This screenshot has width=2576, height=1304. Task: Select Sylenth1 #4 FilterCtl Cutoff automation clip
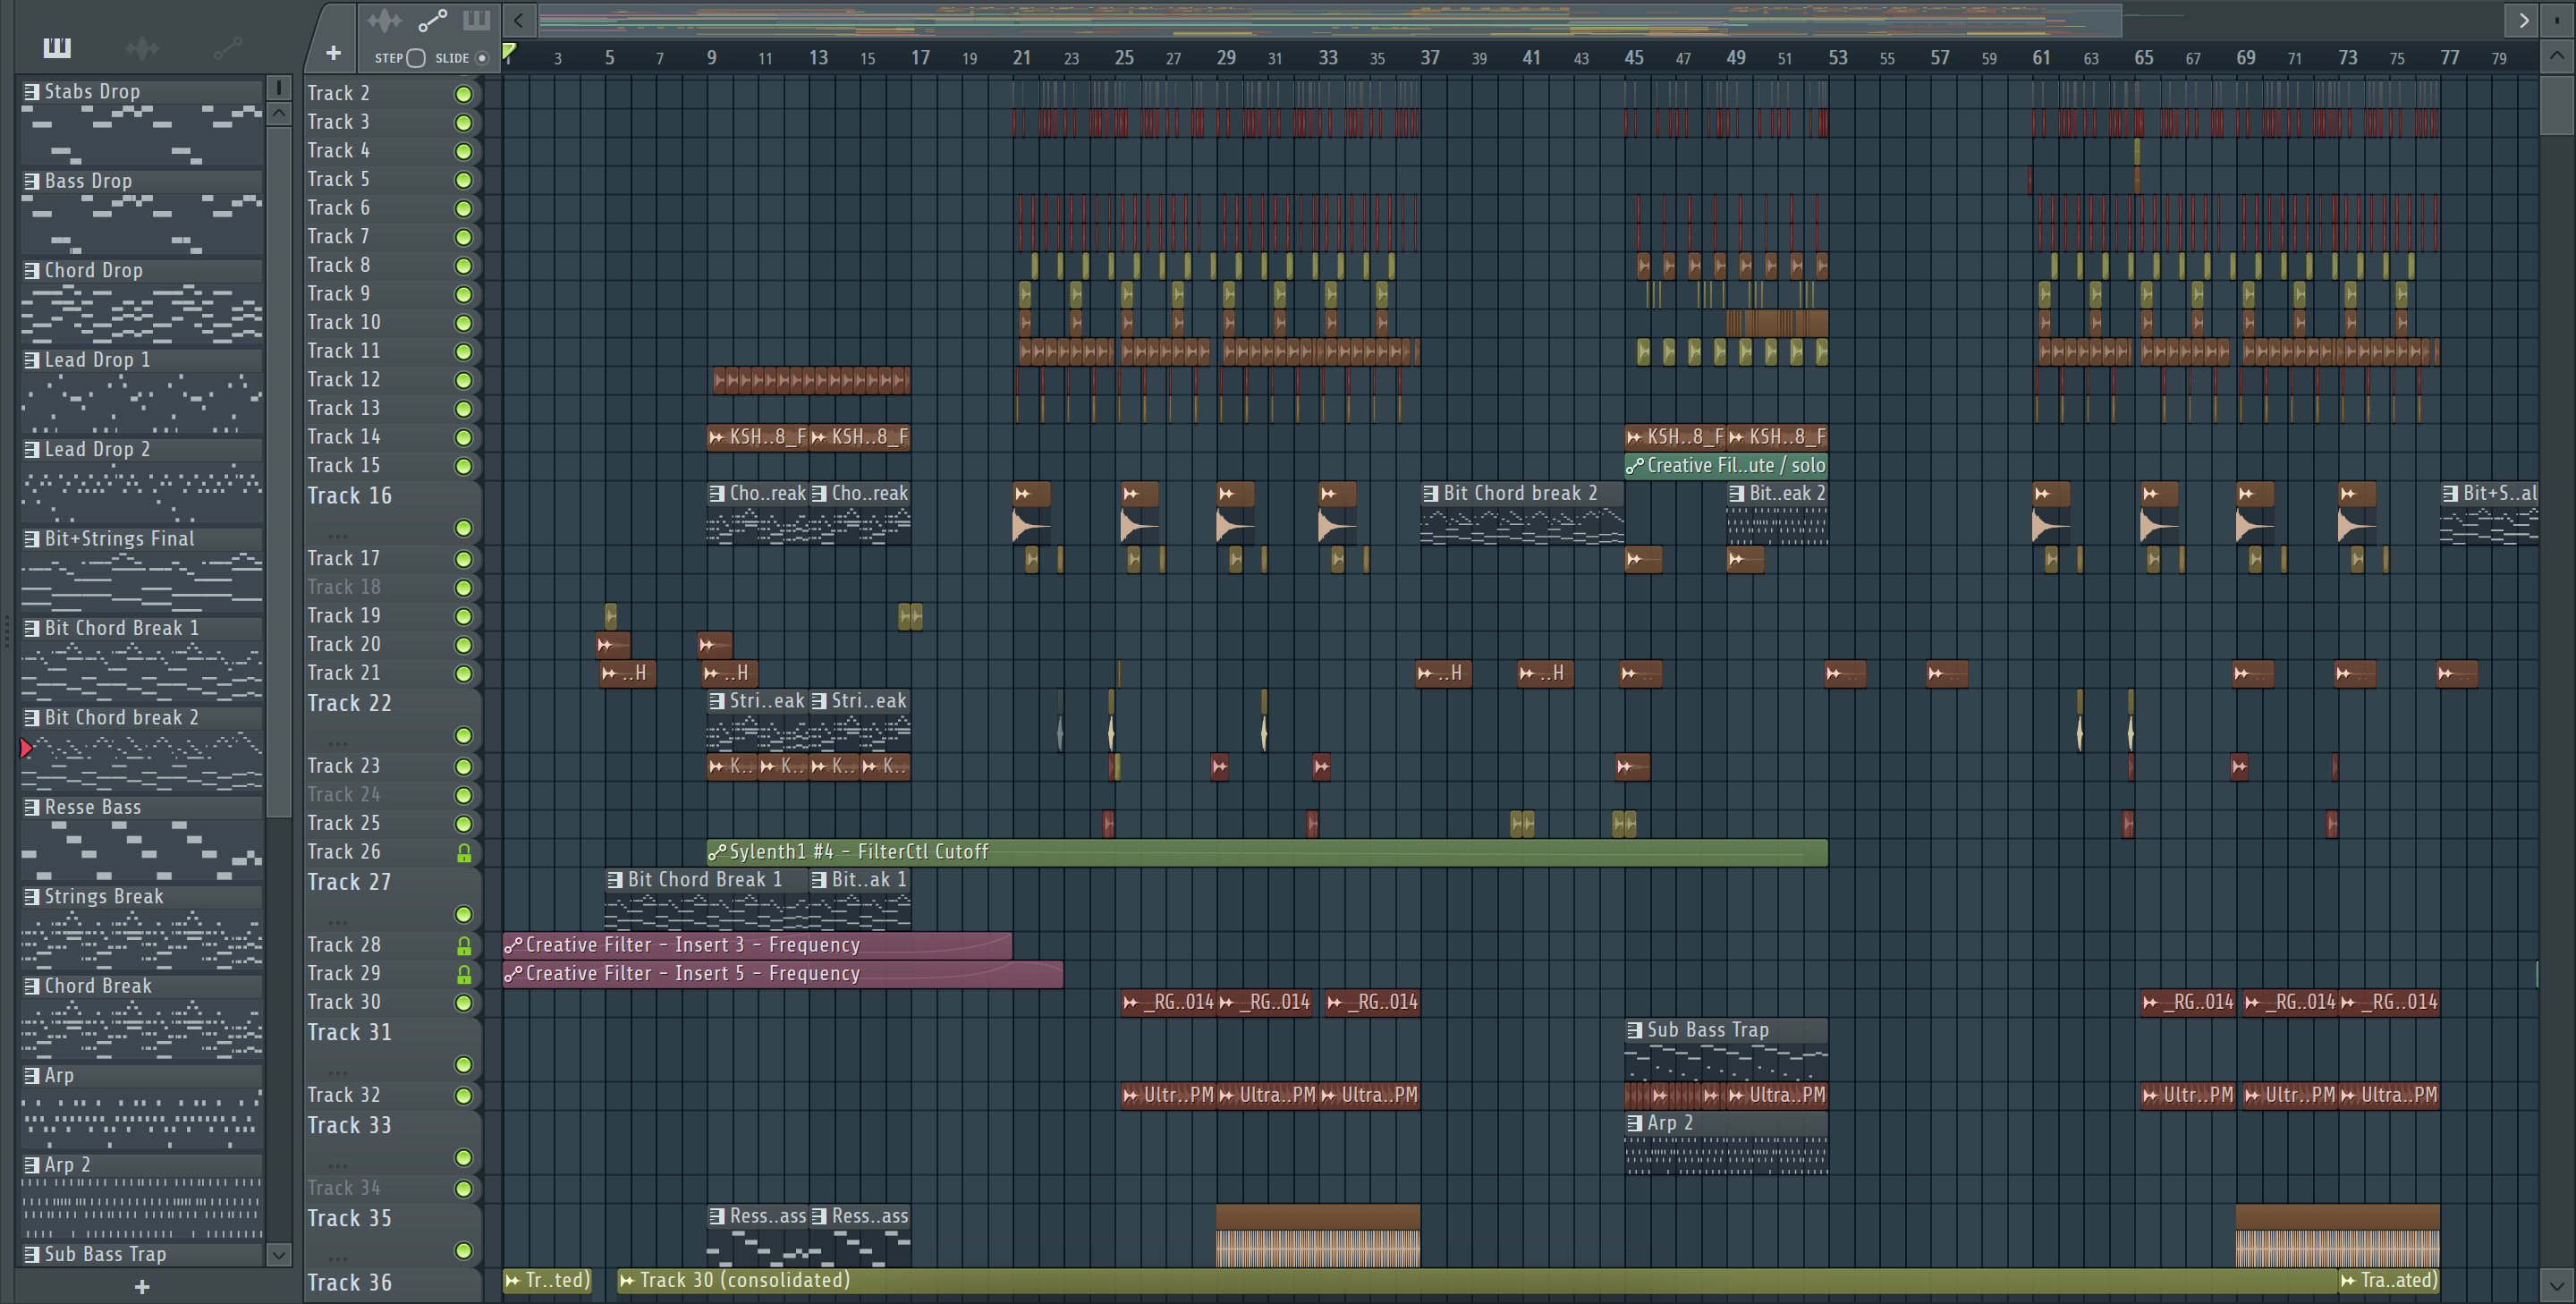tap(1267, 852)
